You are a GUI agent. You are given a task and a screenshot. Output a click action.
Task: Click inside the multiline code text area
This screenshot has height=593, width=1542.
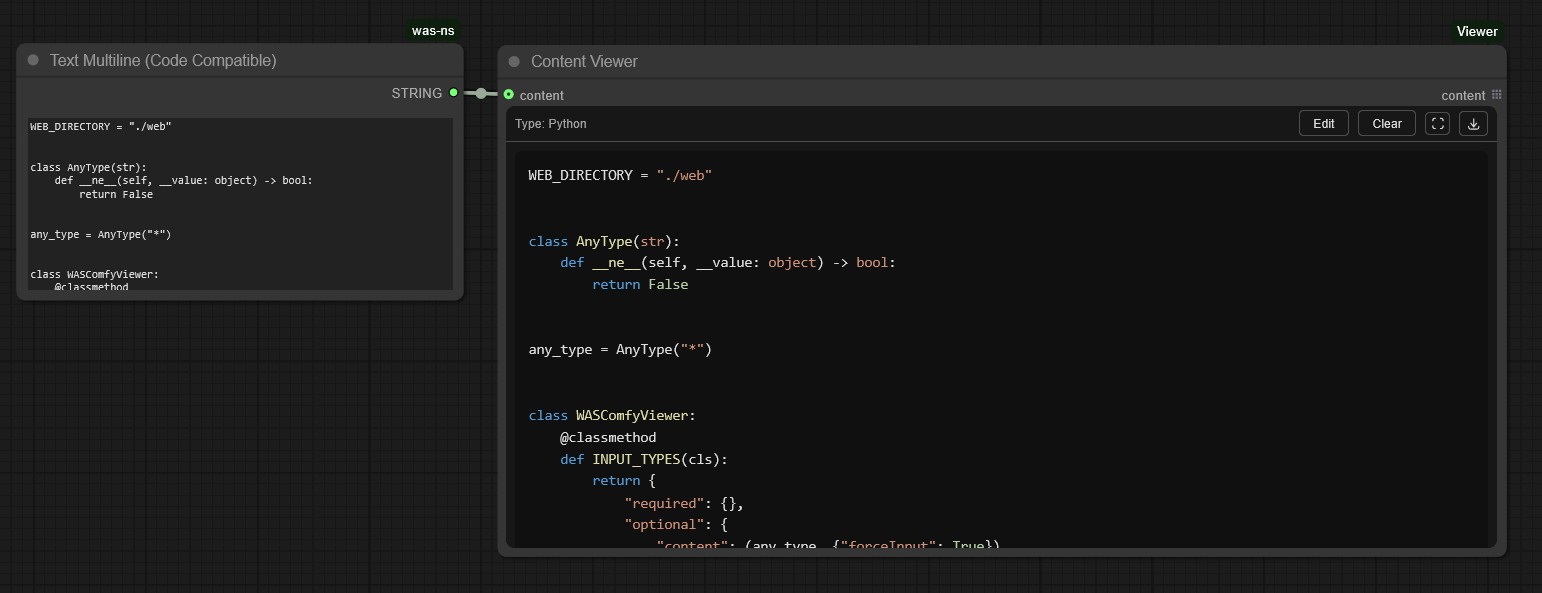click(240, 204)
